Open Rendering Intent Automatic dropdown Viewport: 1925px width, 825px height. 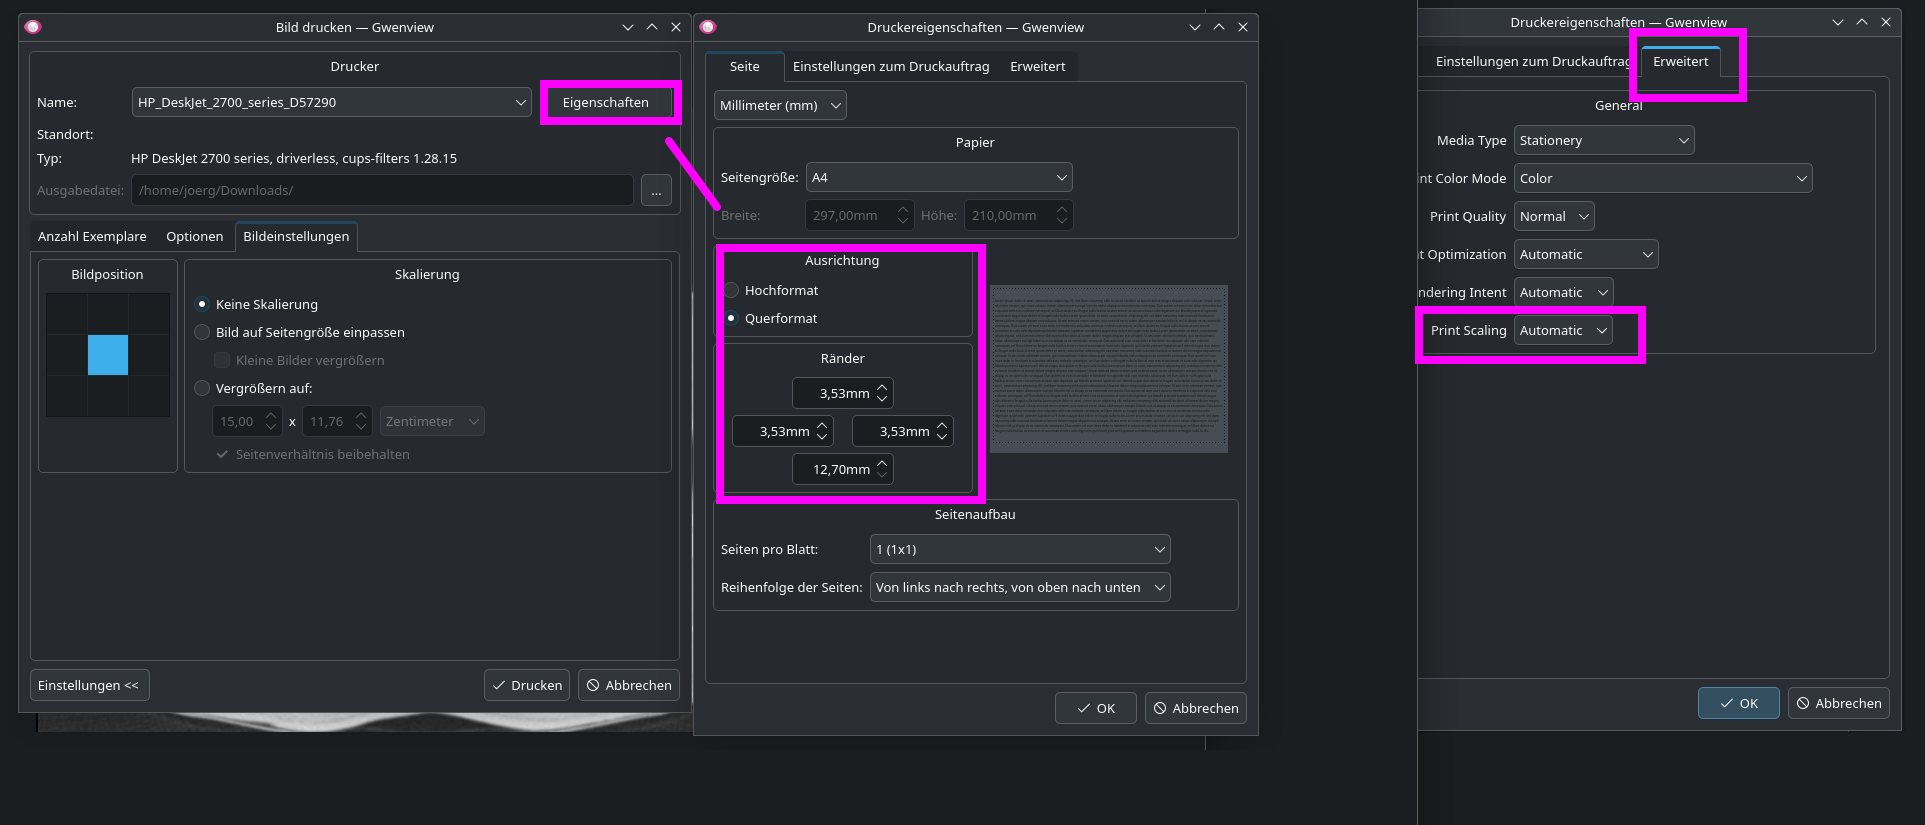[x=1563, y=292]
